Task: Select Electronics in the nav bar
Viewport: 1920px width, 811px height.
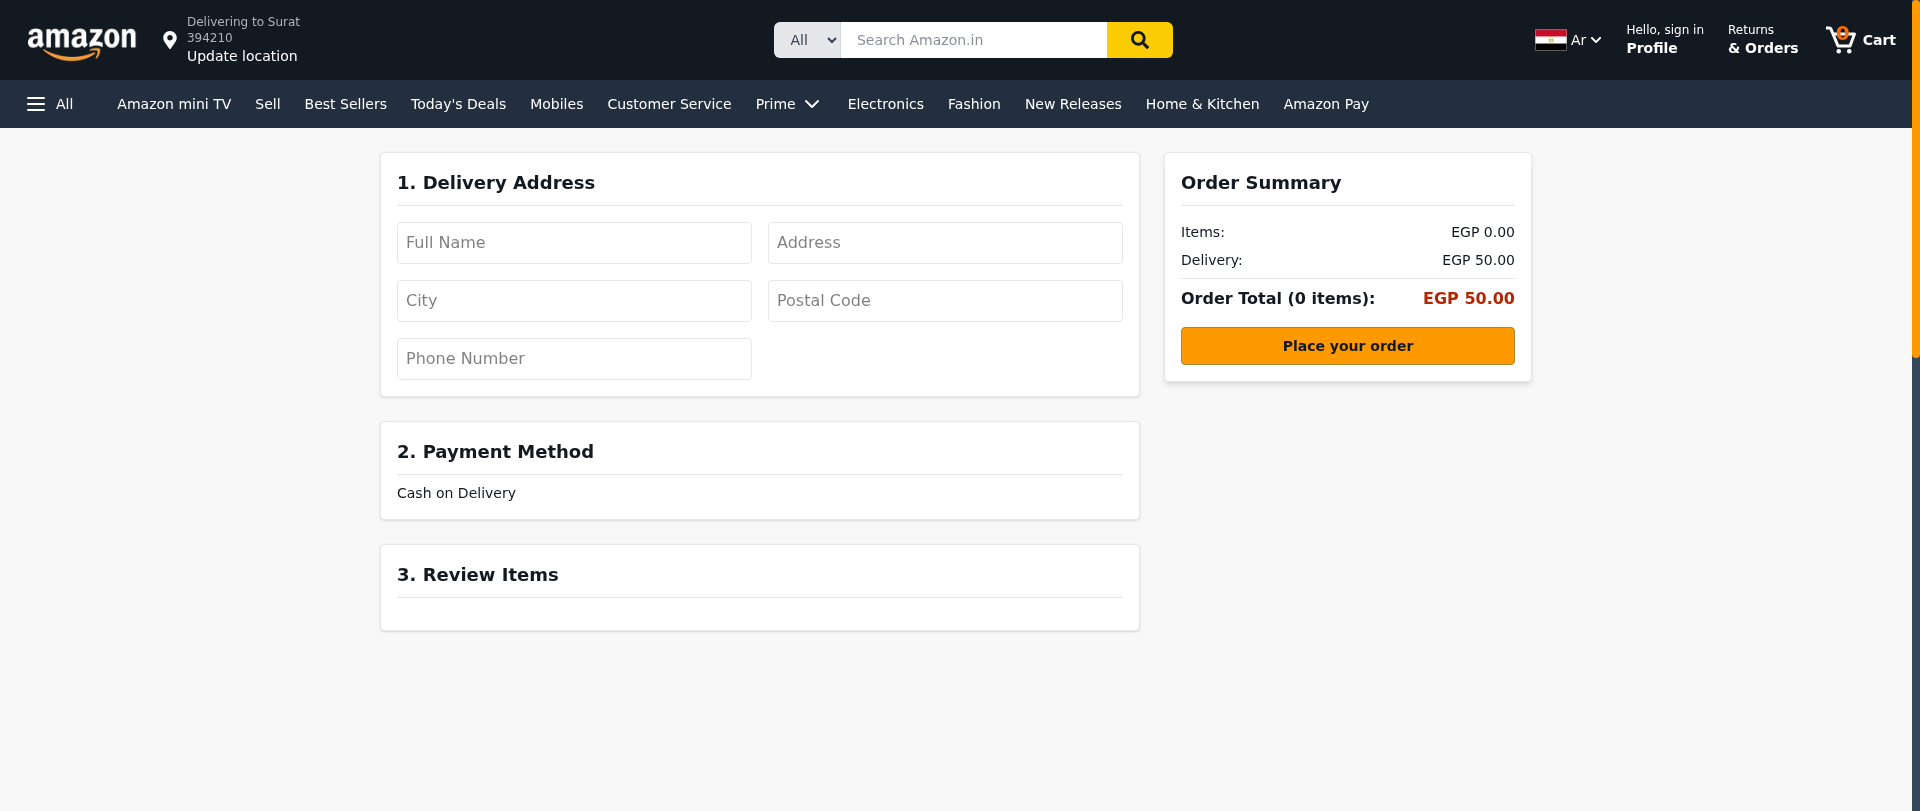Action: pyautogui.click(x=885, y=104)
